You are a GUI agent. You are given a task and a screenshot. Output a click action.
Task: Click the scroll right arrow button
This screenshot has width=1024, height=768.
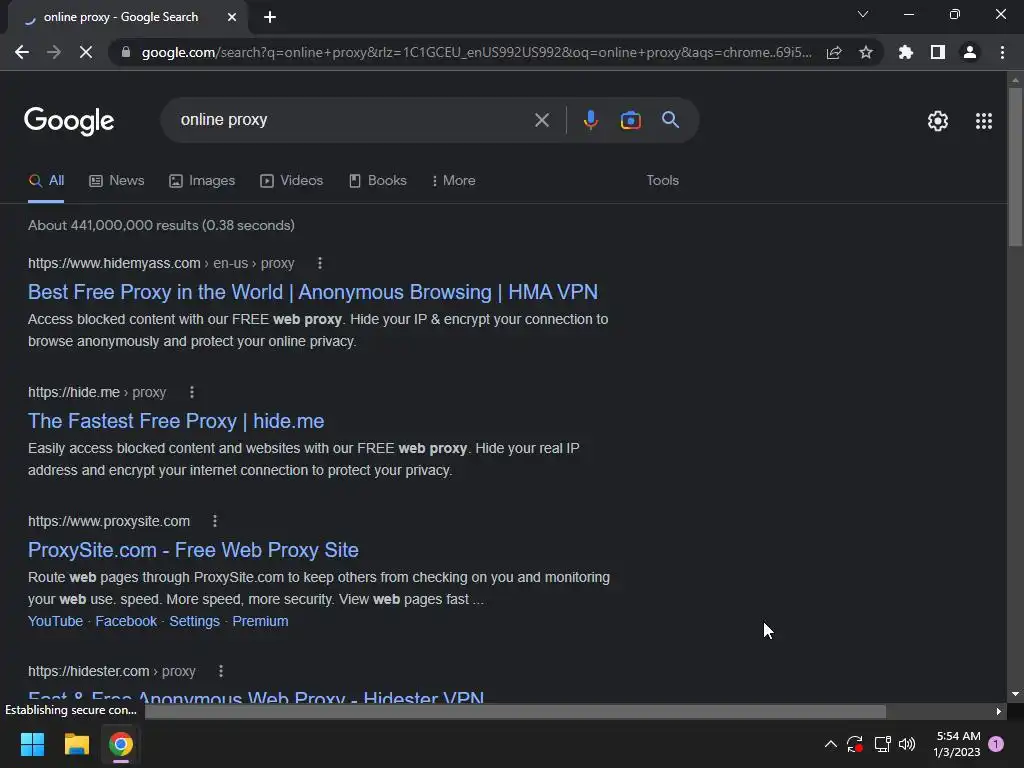[x=998, y=711]
